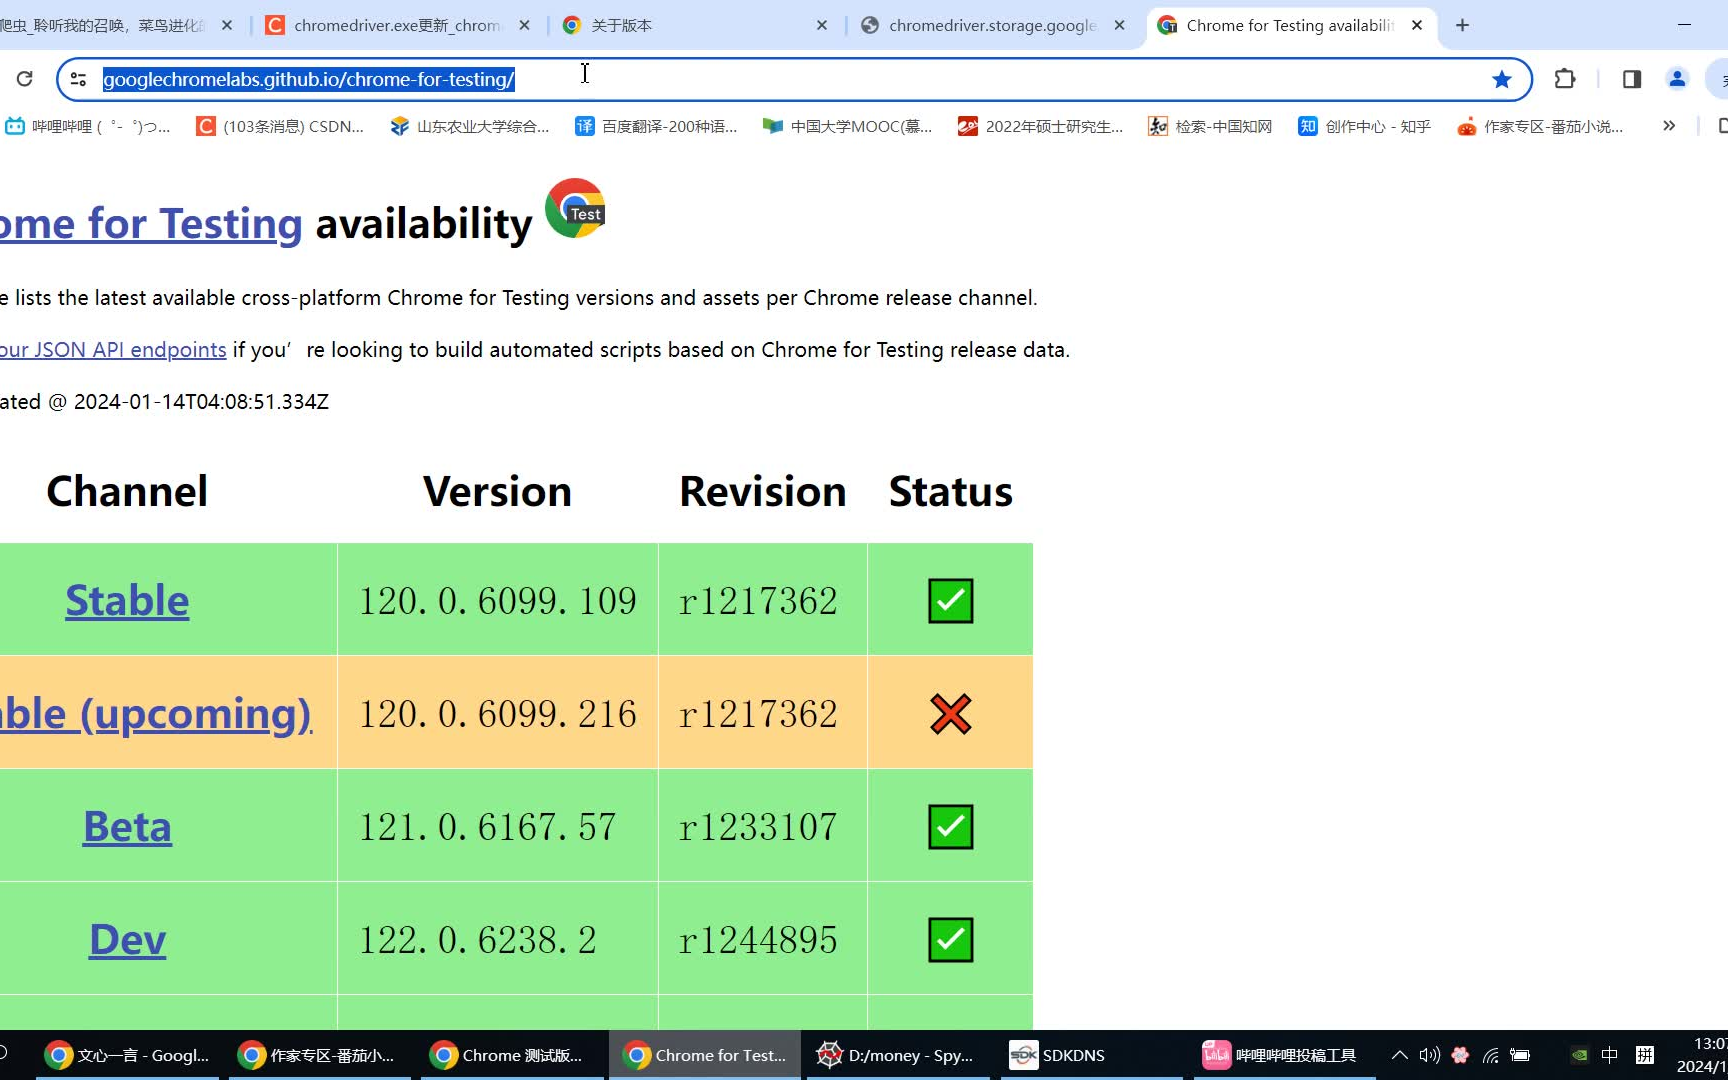Reload the page with the refresh icon
This screenshot has width=1728, height=1080.
click(x=25, y=79)
